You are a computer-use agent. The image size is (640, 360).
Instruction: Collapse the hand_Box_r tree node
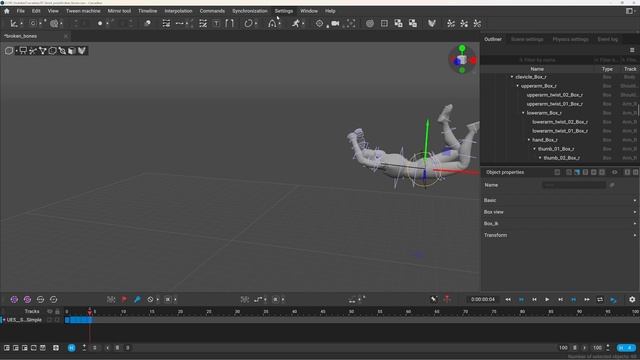529,140
